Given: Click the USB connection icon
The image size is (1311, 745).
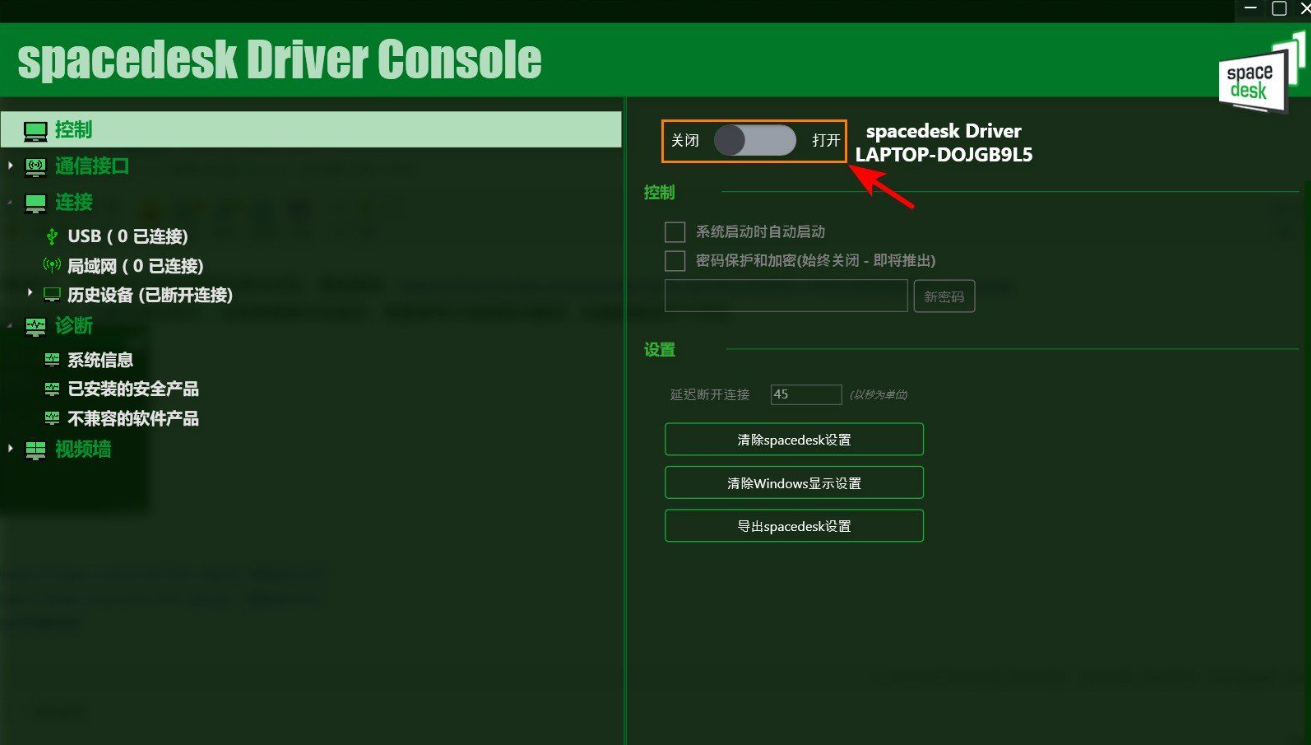Looking at the screenshot, I should pos(53,237).
